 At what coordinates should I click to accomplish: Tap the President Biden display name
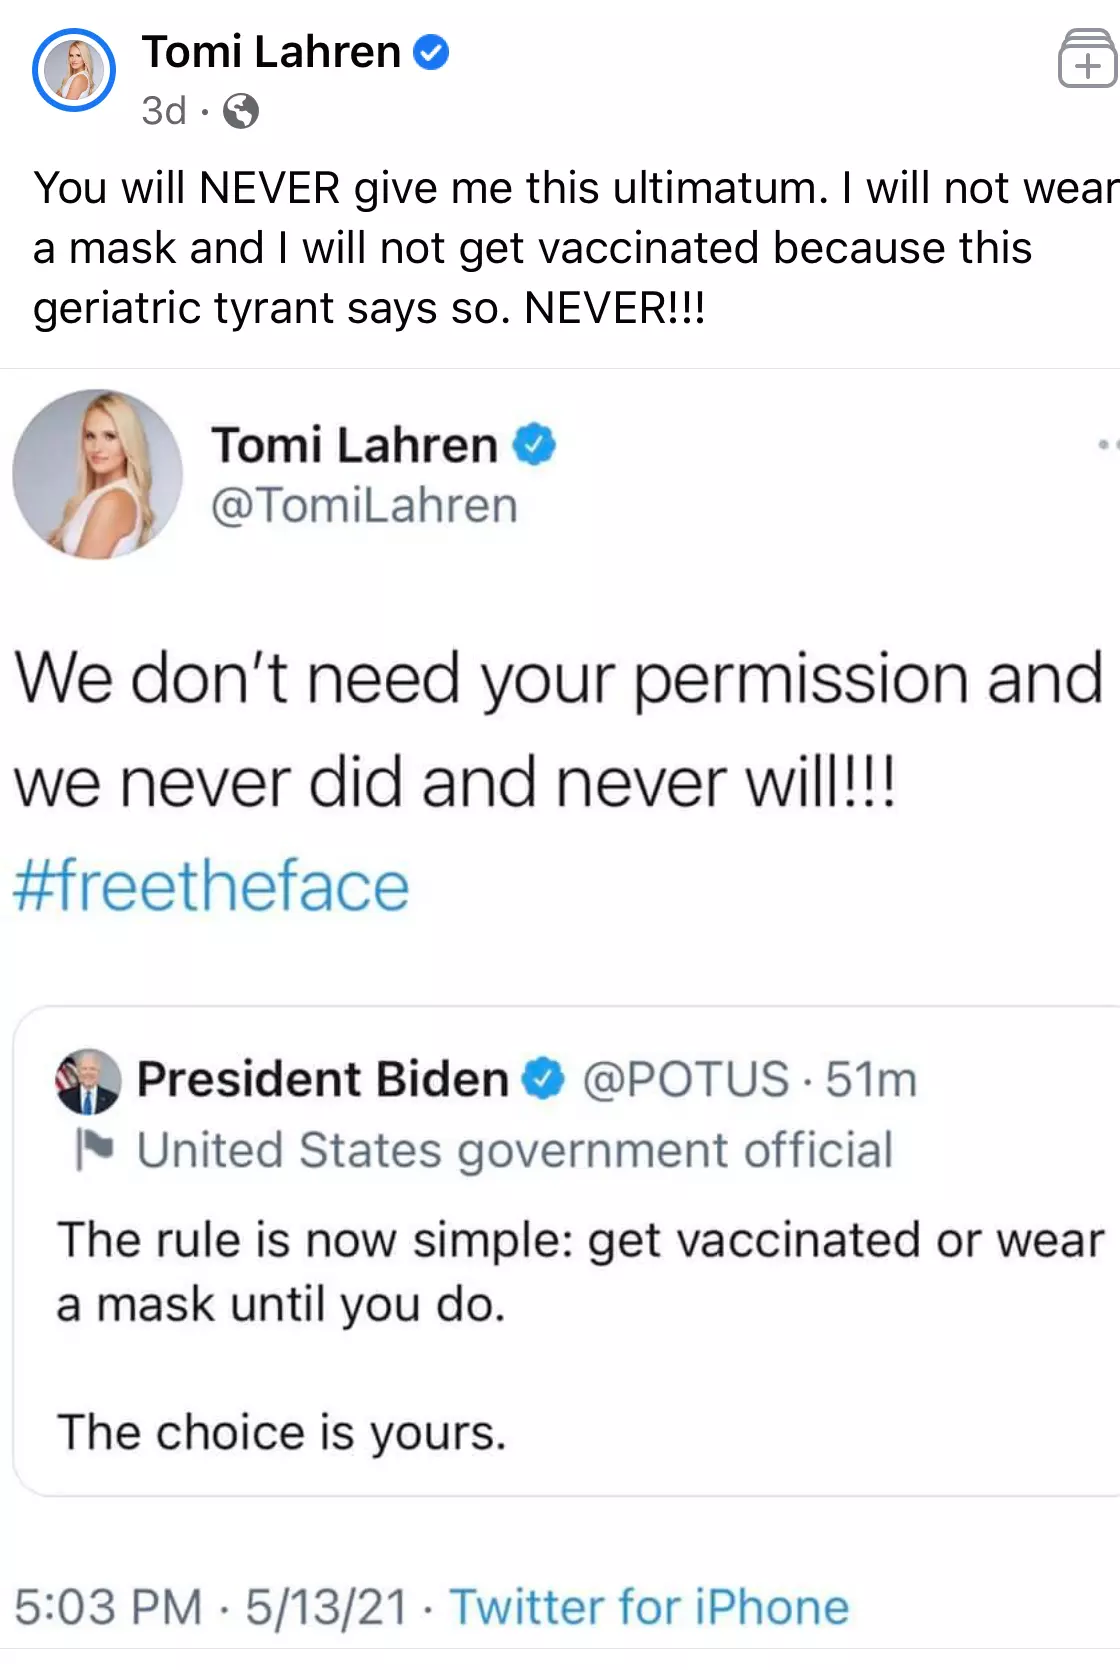point(322,1079)
